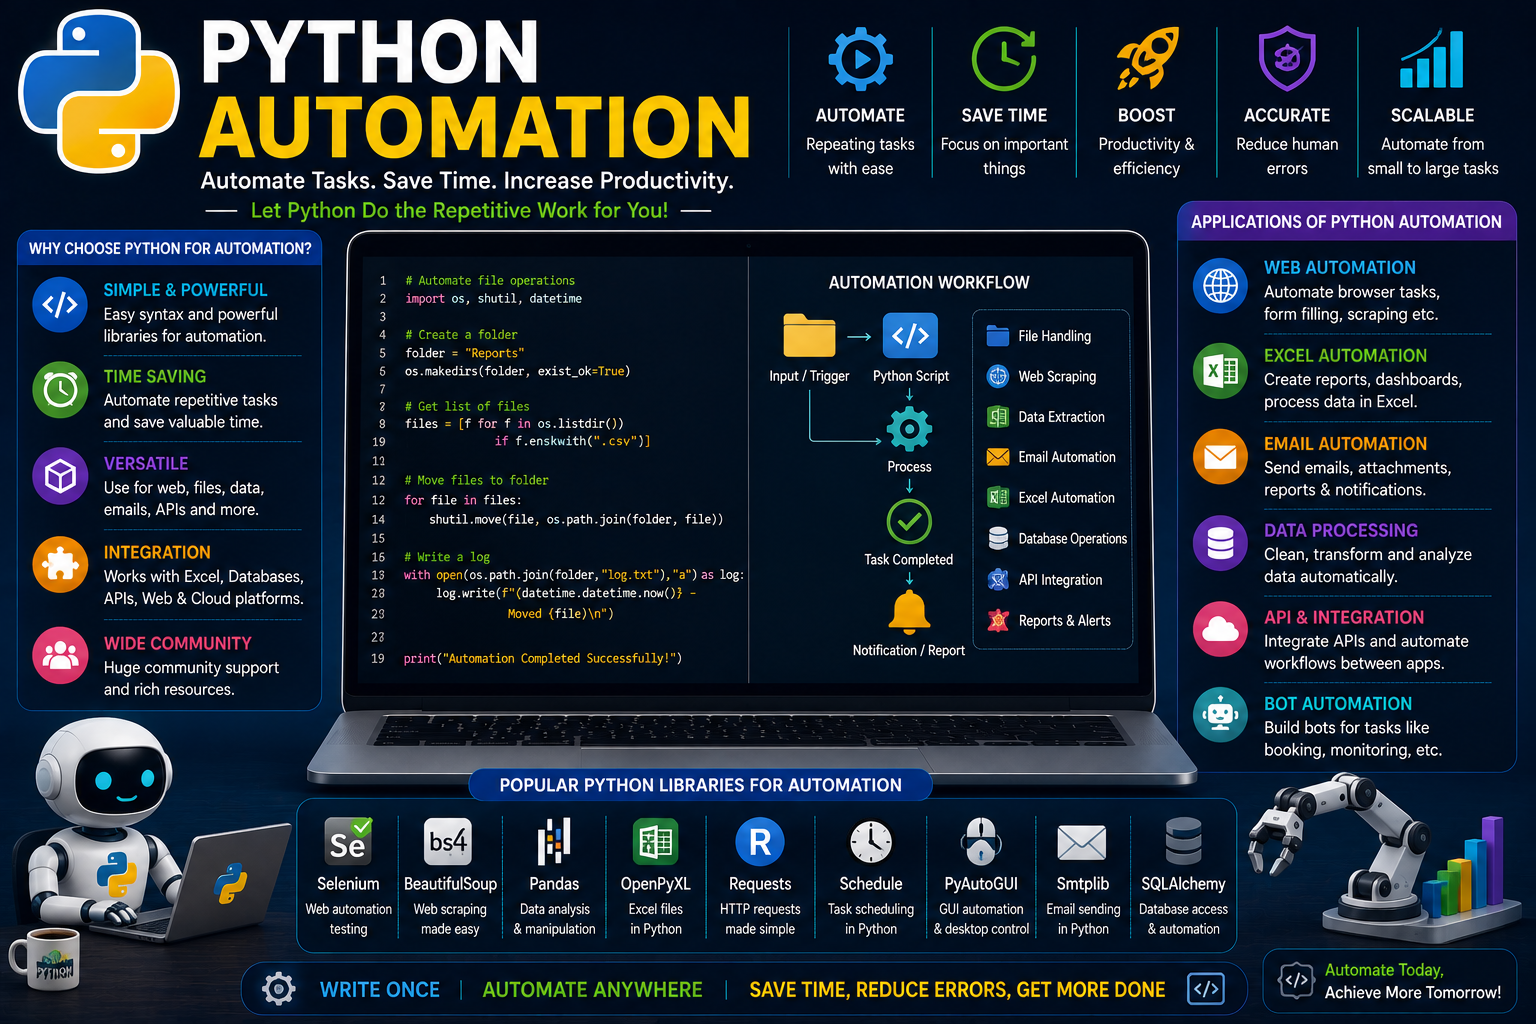
Task: Click SAVE TIME, REDUCE ERRORS, GET MORE DONE
Action: (x=957, y=989)
